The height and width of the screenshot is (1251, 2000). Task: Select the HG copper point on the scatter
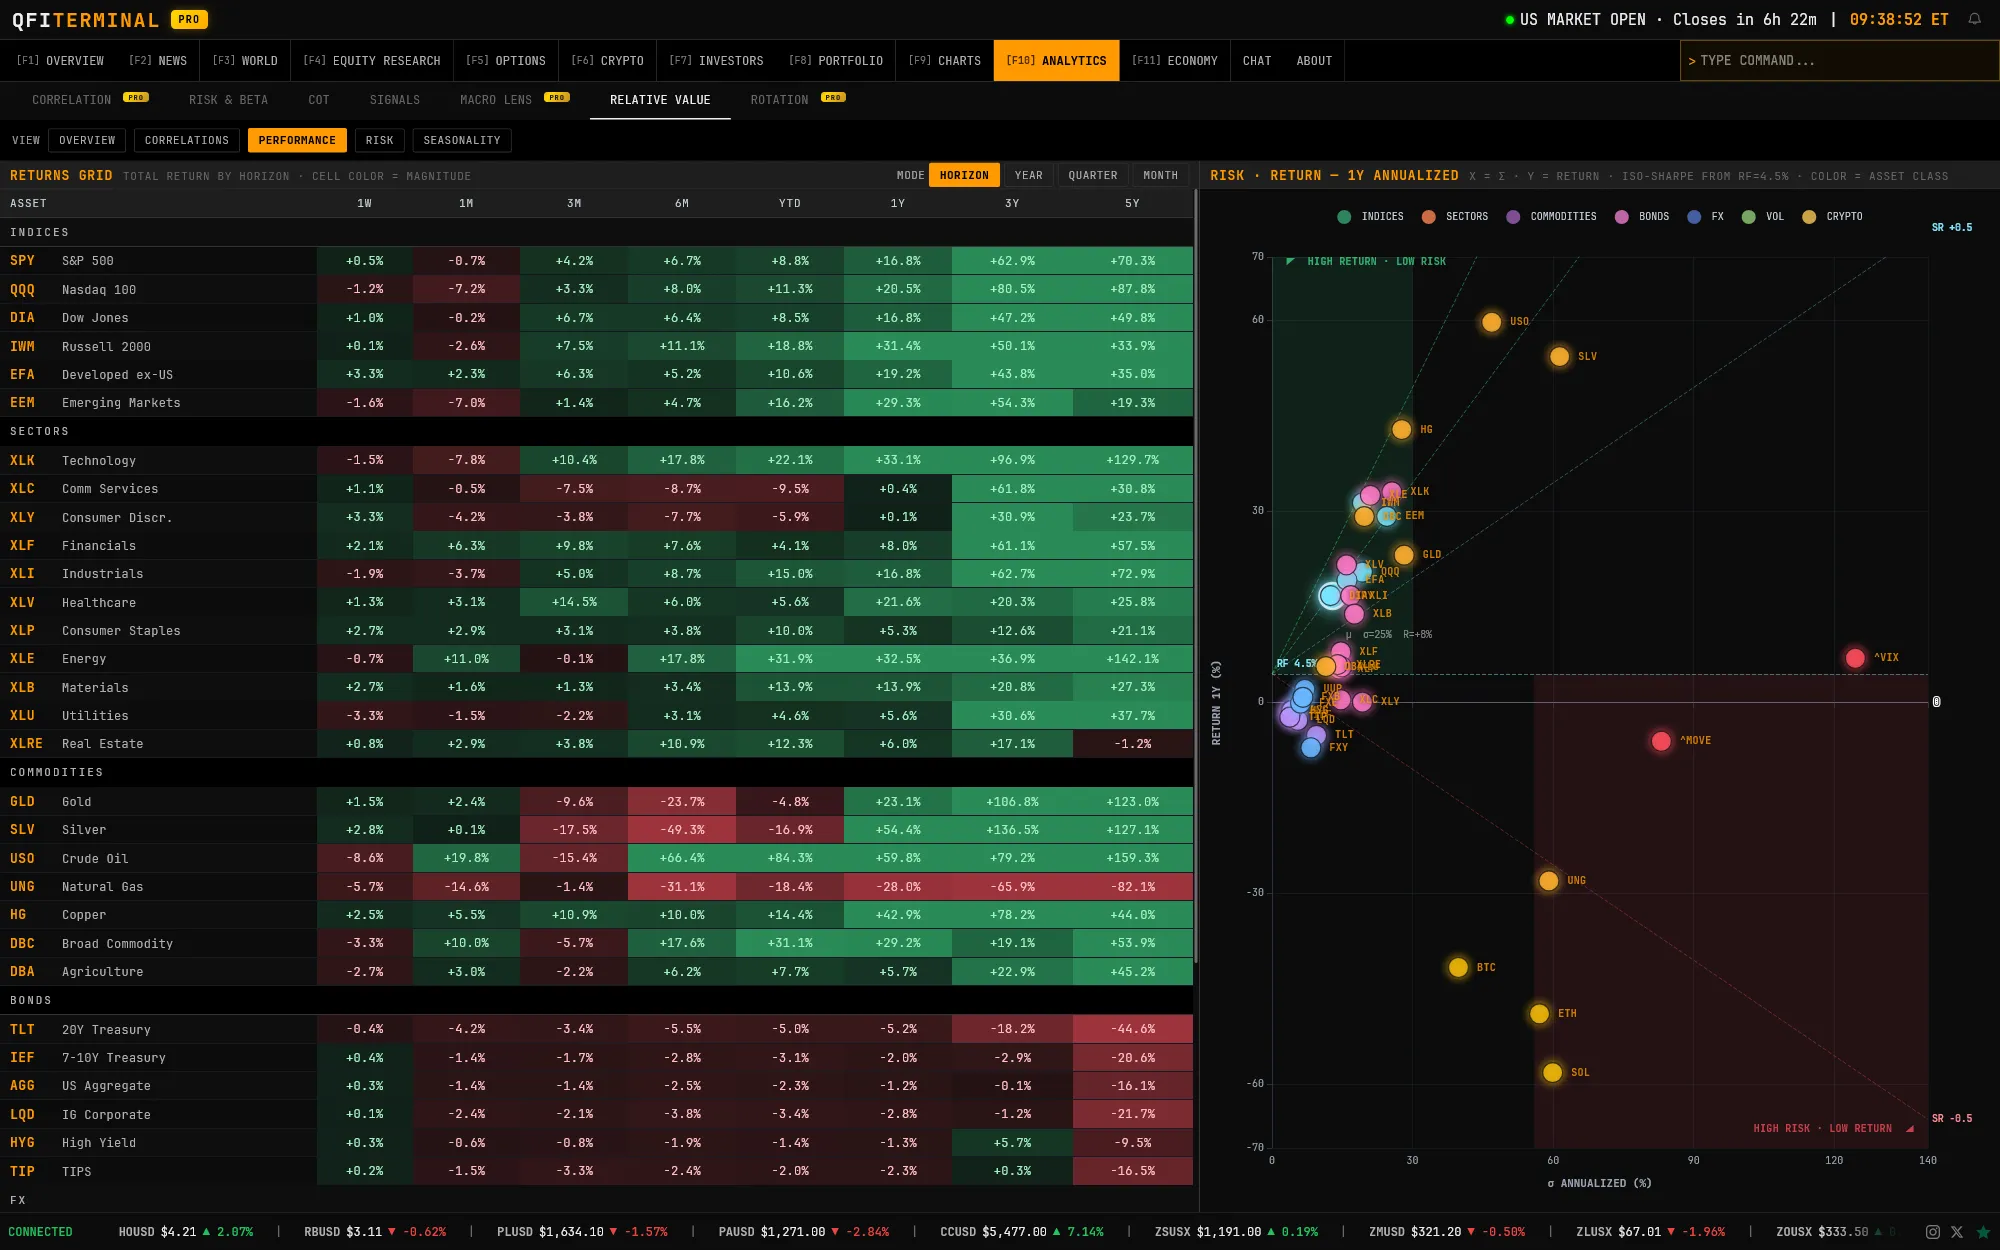click(x=1402, y=430)
